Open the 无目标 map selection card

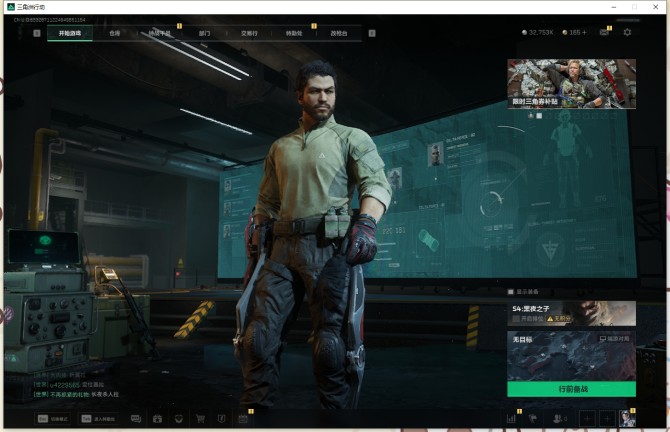[x=571, y=356]
